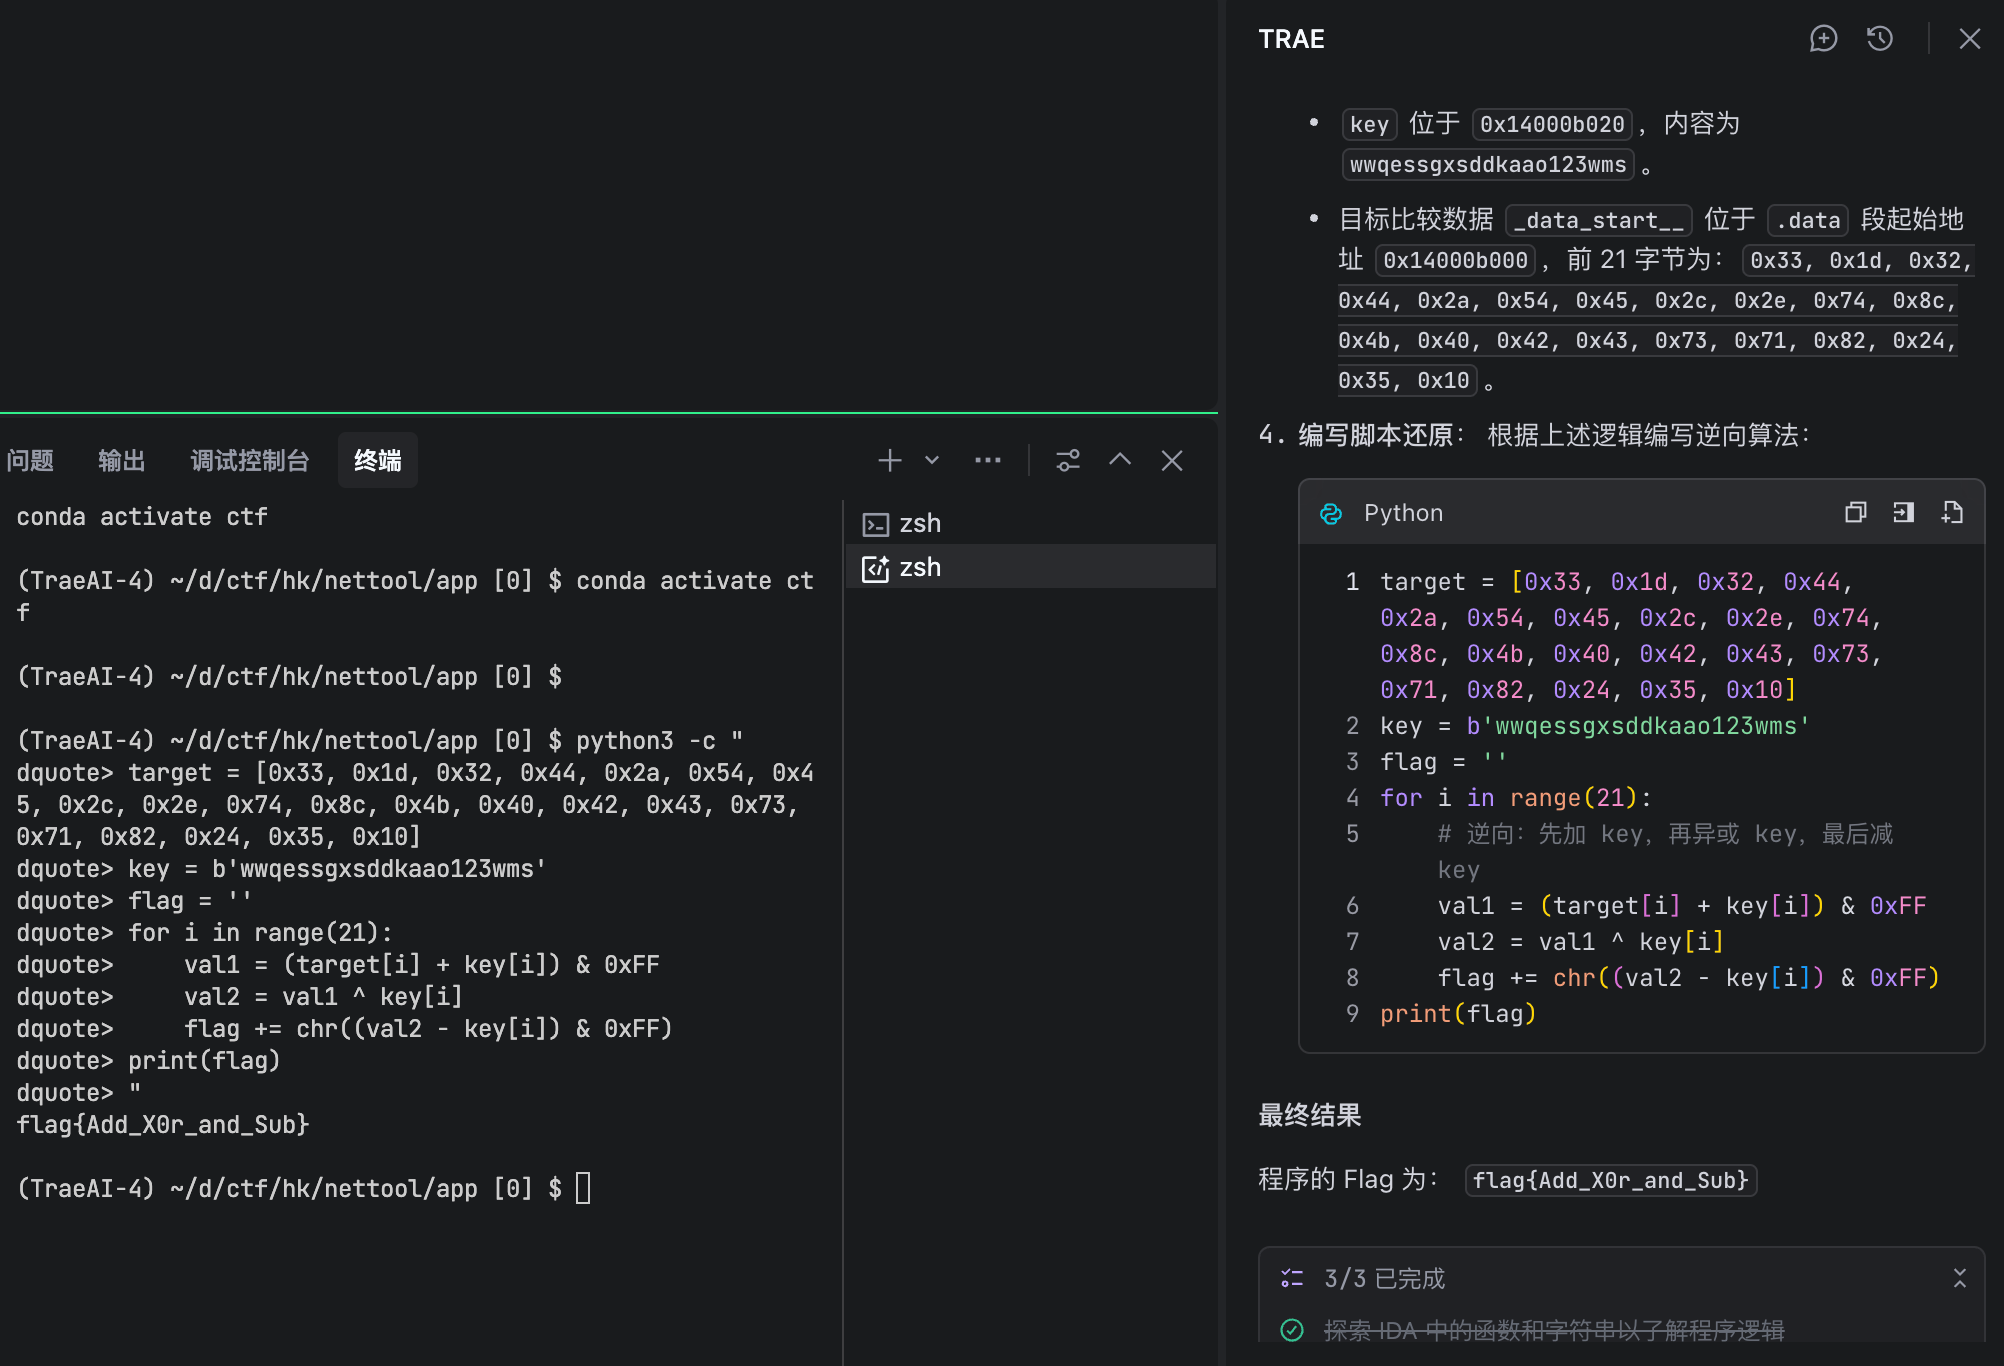Open terminal panel more actions ellipsis
Screen dimensions: 2004x1366
pyautogui.click(x=987, y=460)
